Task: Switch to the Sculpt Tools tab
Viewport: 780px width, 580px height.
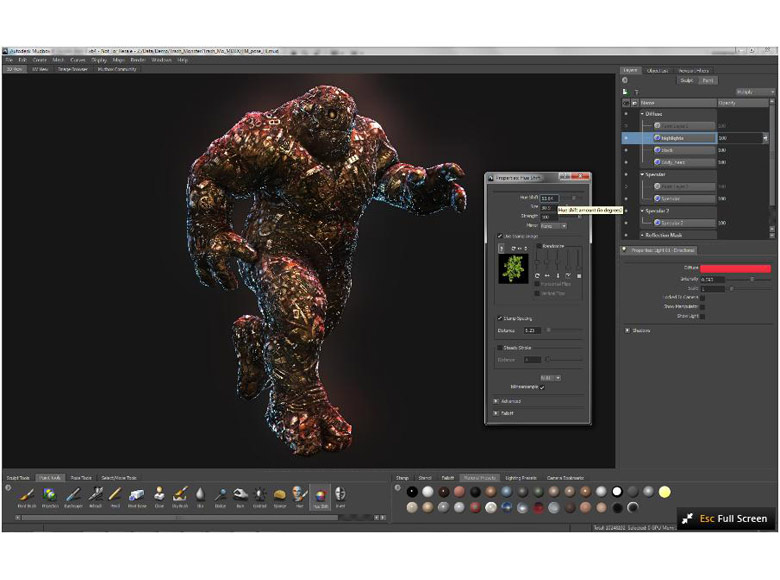Action: click(x=19, y=478)
